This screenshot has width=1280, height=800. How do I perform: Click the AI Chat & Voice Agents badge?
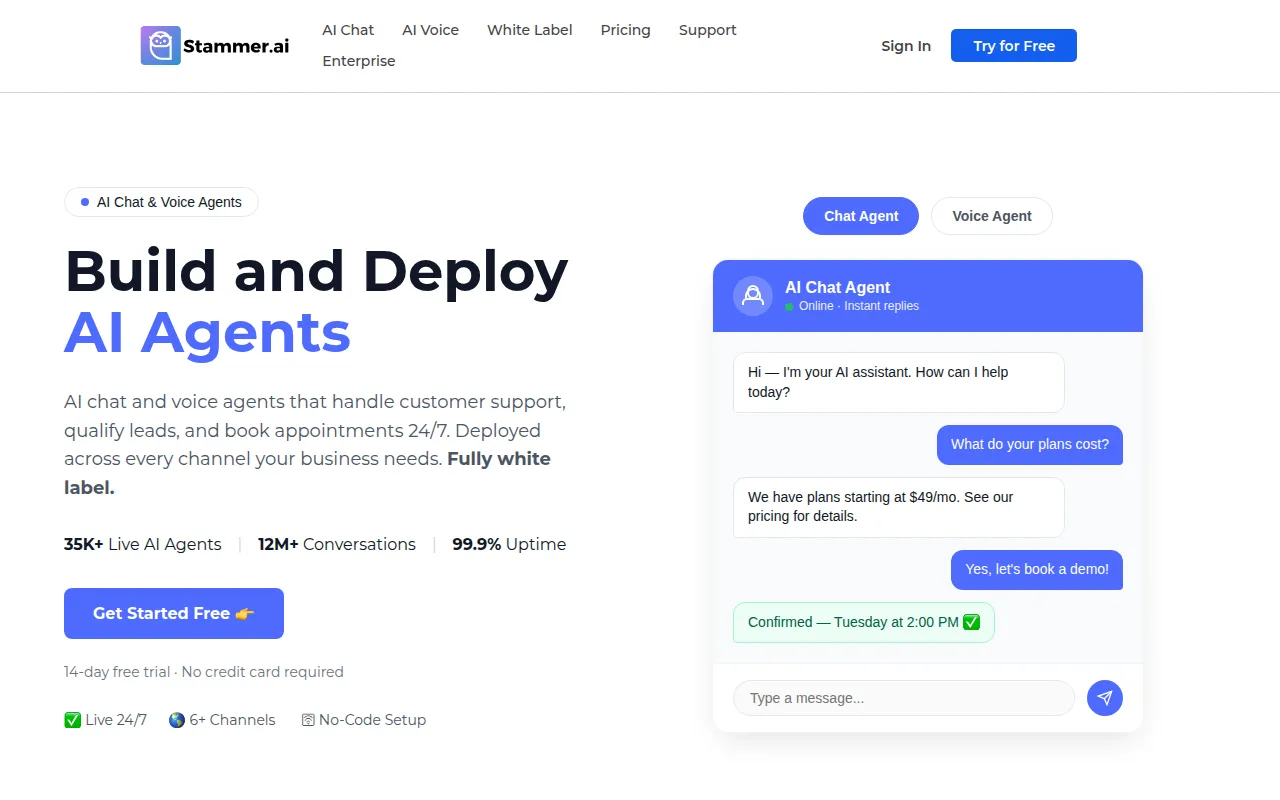pos(161,202)
